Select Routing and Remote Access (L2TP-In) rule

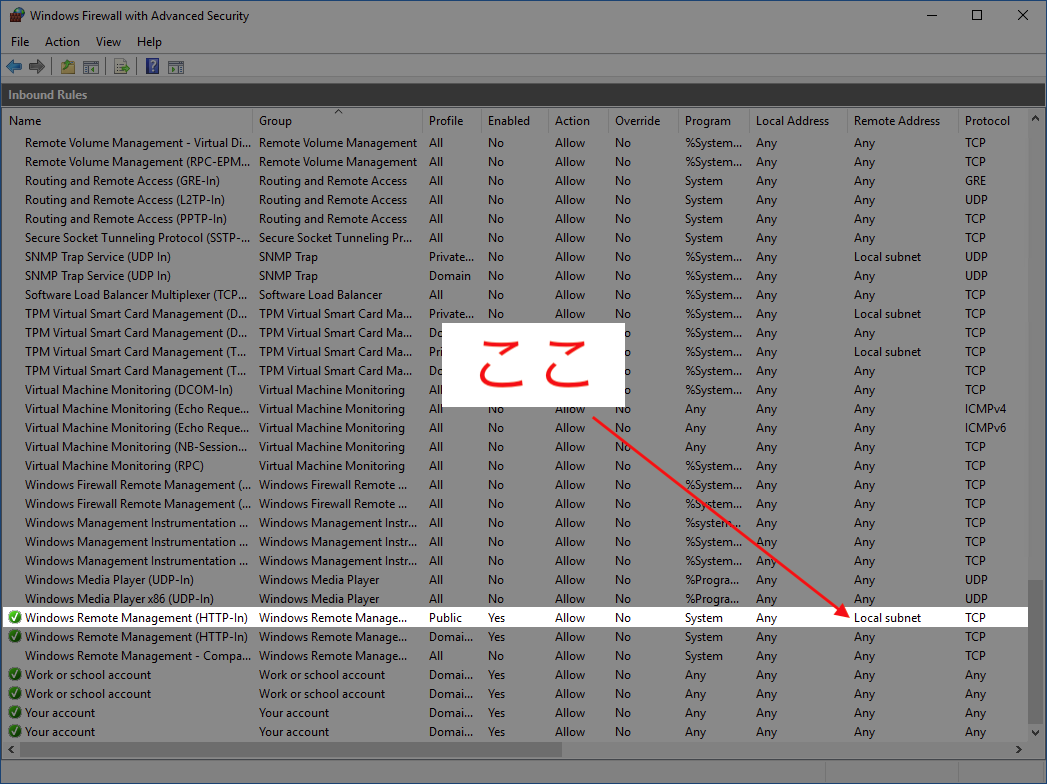pyautogui.click(x=514, y=200)
